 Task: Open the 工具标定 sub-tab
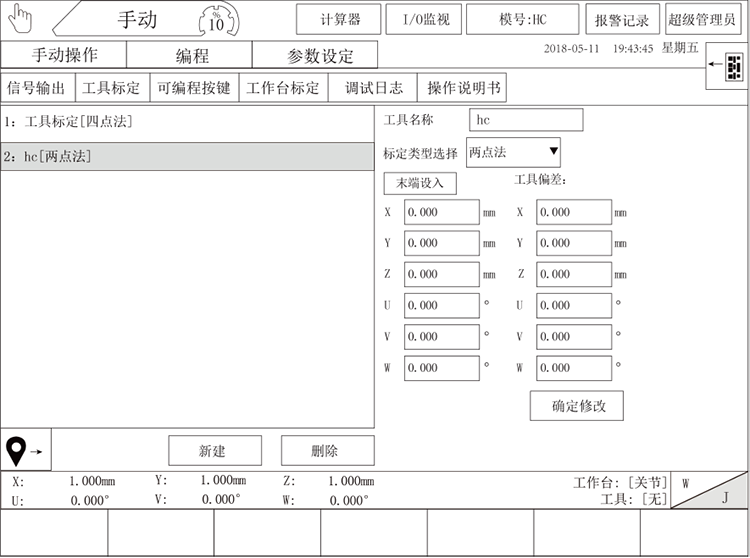point(111,88)
